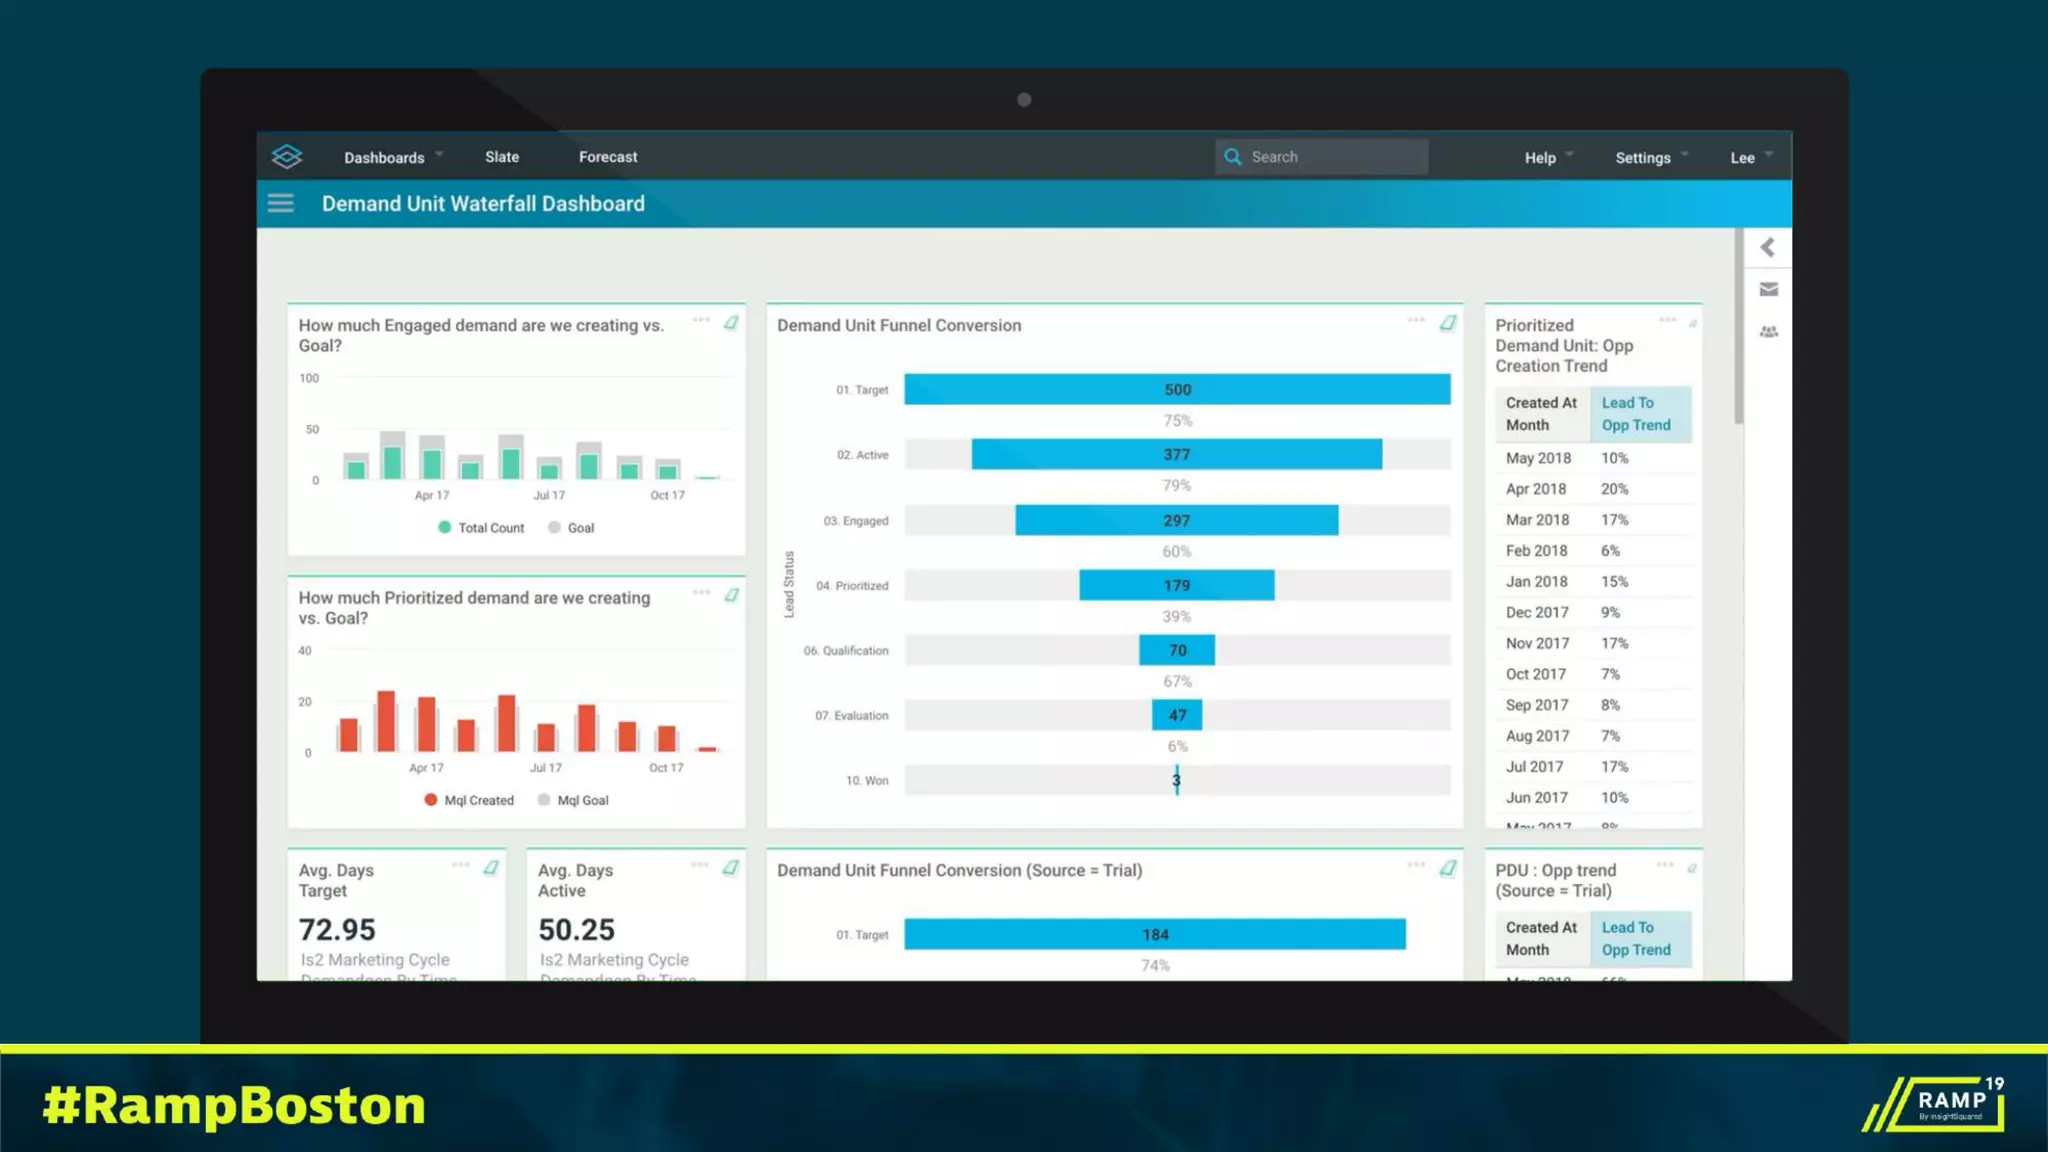Open Avg. Days Active widget edit icon

click(731, 868)
